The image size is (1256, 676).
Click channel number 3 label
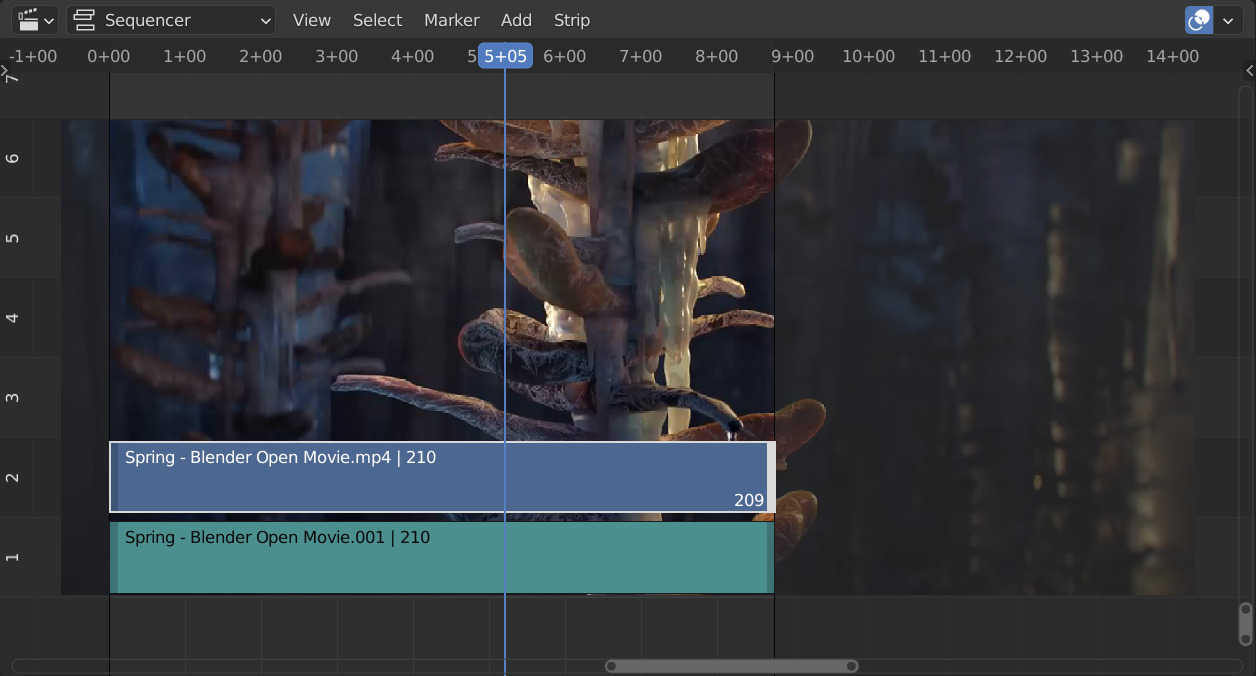point(13,398)
